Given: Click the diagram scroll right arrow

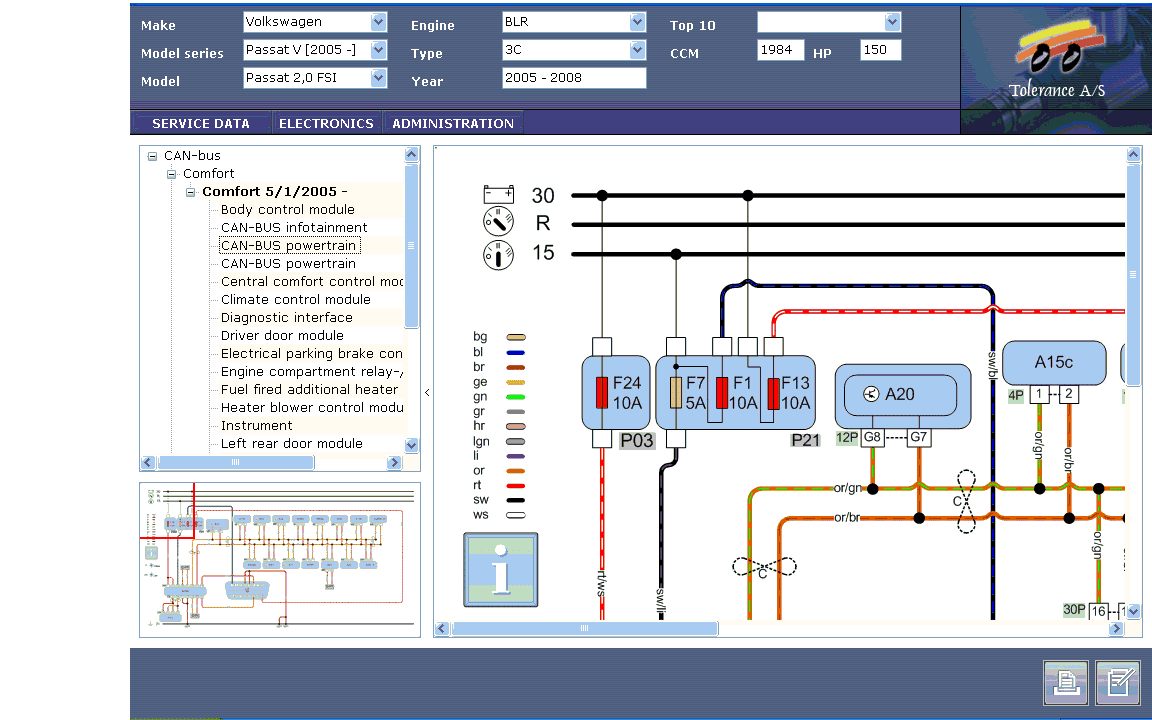Looking at the screenshot, I should point(1117,628).
